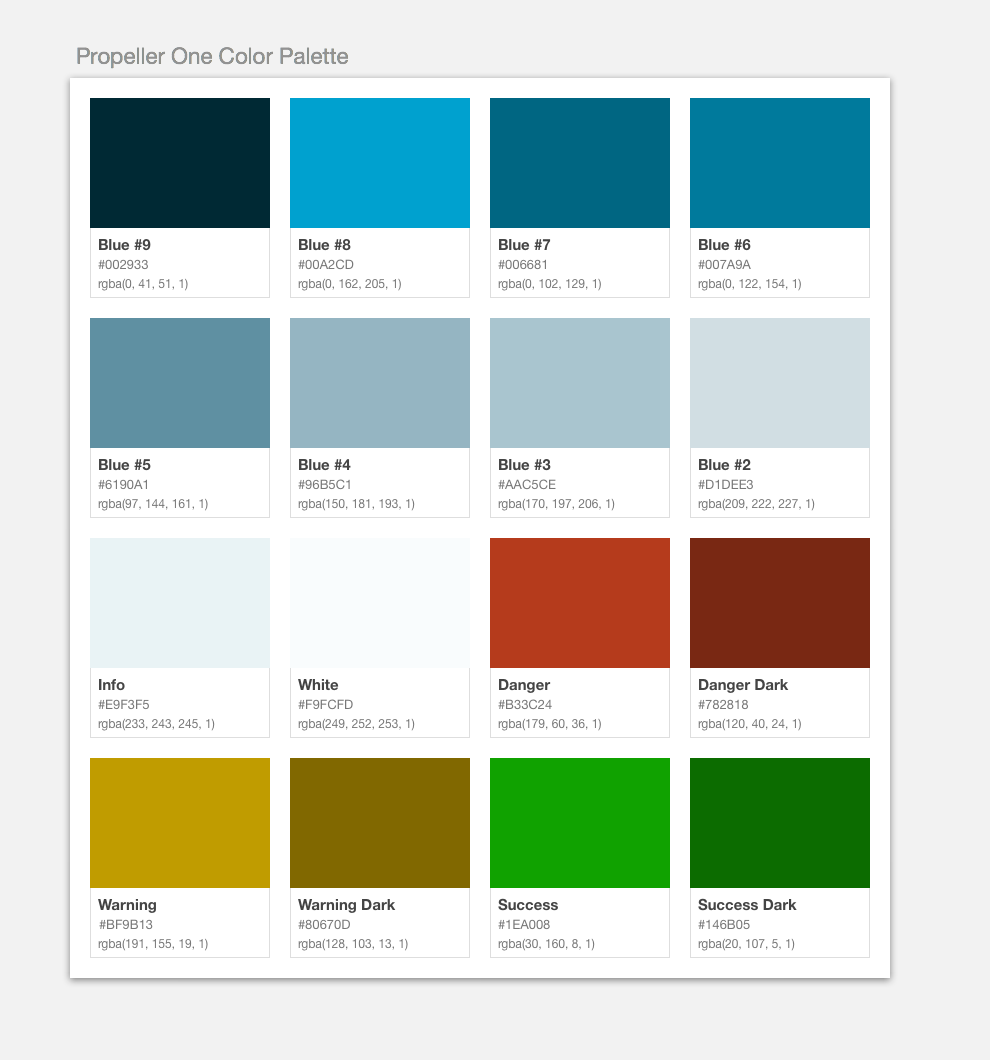Select the yellow Warning color swatch
Image resolution: width=990 pixels, height=1060 pixels.
point(180,823)
